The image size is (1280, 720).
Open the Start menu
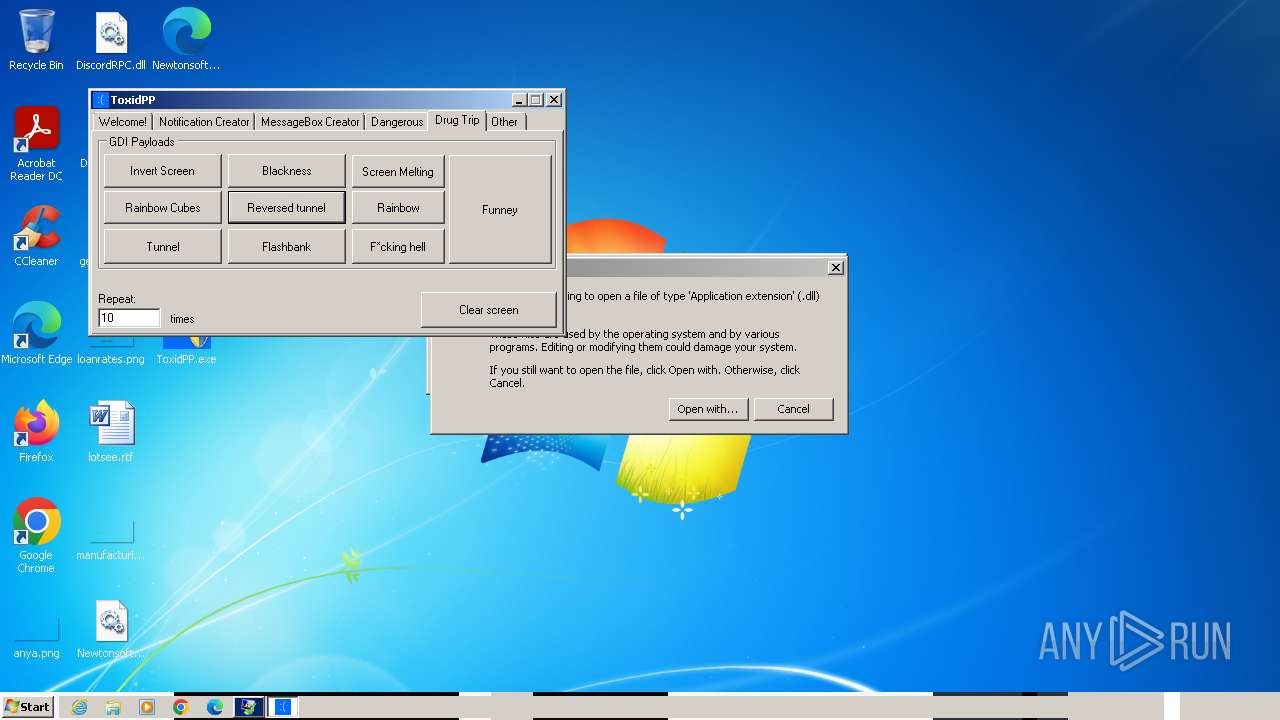click(x=27, y=706)
